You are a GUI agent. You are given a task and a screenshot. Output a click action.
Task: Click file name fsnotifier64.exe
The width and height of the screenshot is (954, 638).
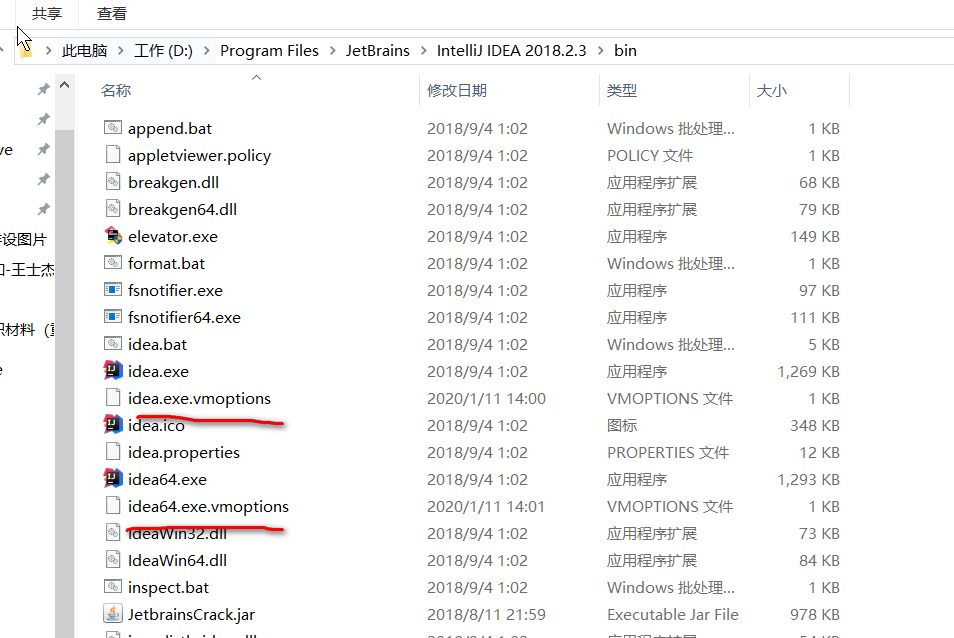tap(184, 317)
